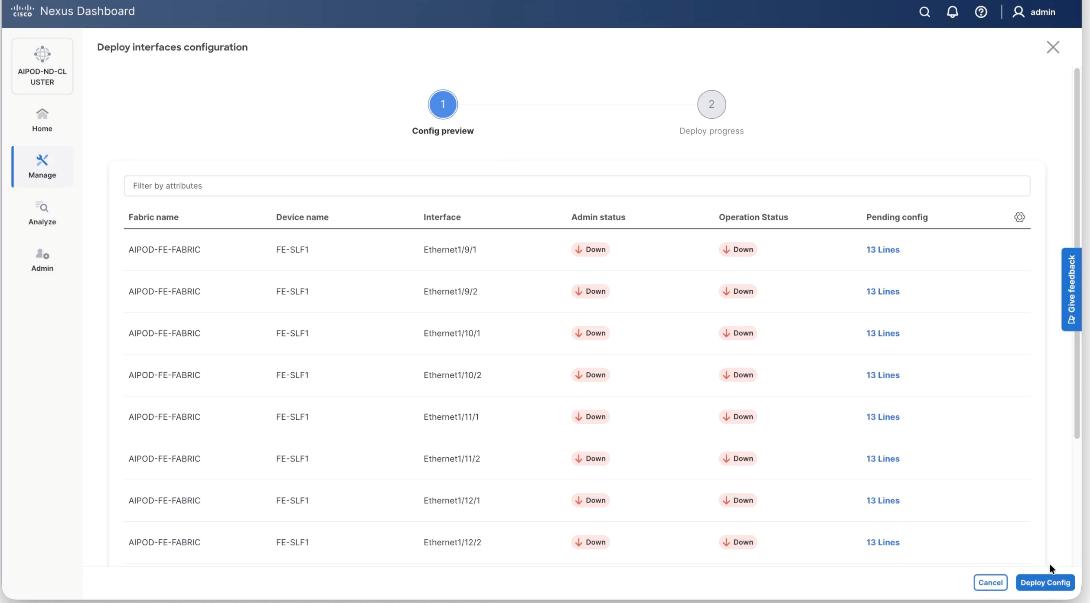This screenshot has width=1090, height=603.
Task: Select the Manage wrench icon in sidebar
Action: click(x=41, y=162)
